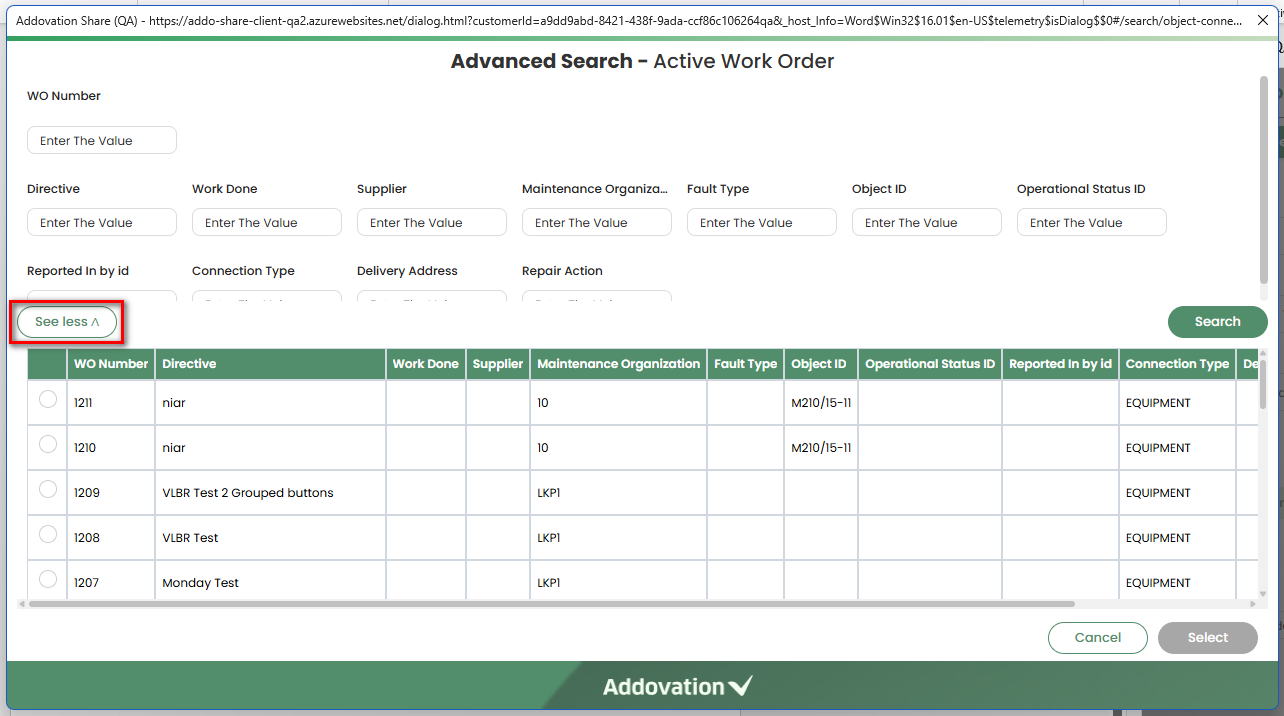The height and width of the screenshot is (716, 1284).
Task: Click the green Search button
Action: click(x=1217, y=322)
